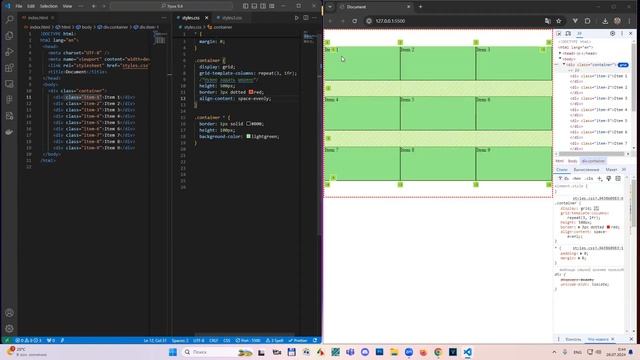Click the browser address bar URL
The height and width of the screenshot is (360, 640).
[x=390, y=21]
